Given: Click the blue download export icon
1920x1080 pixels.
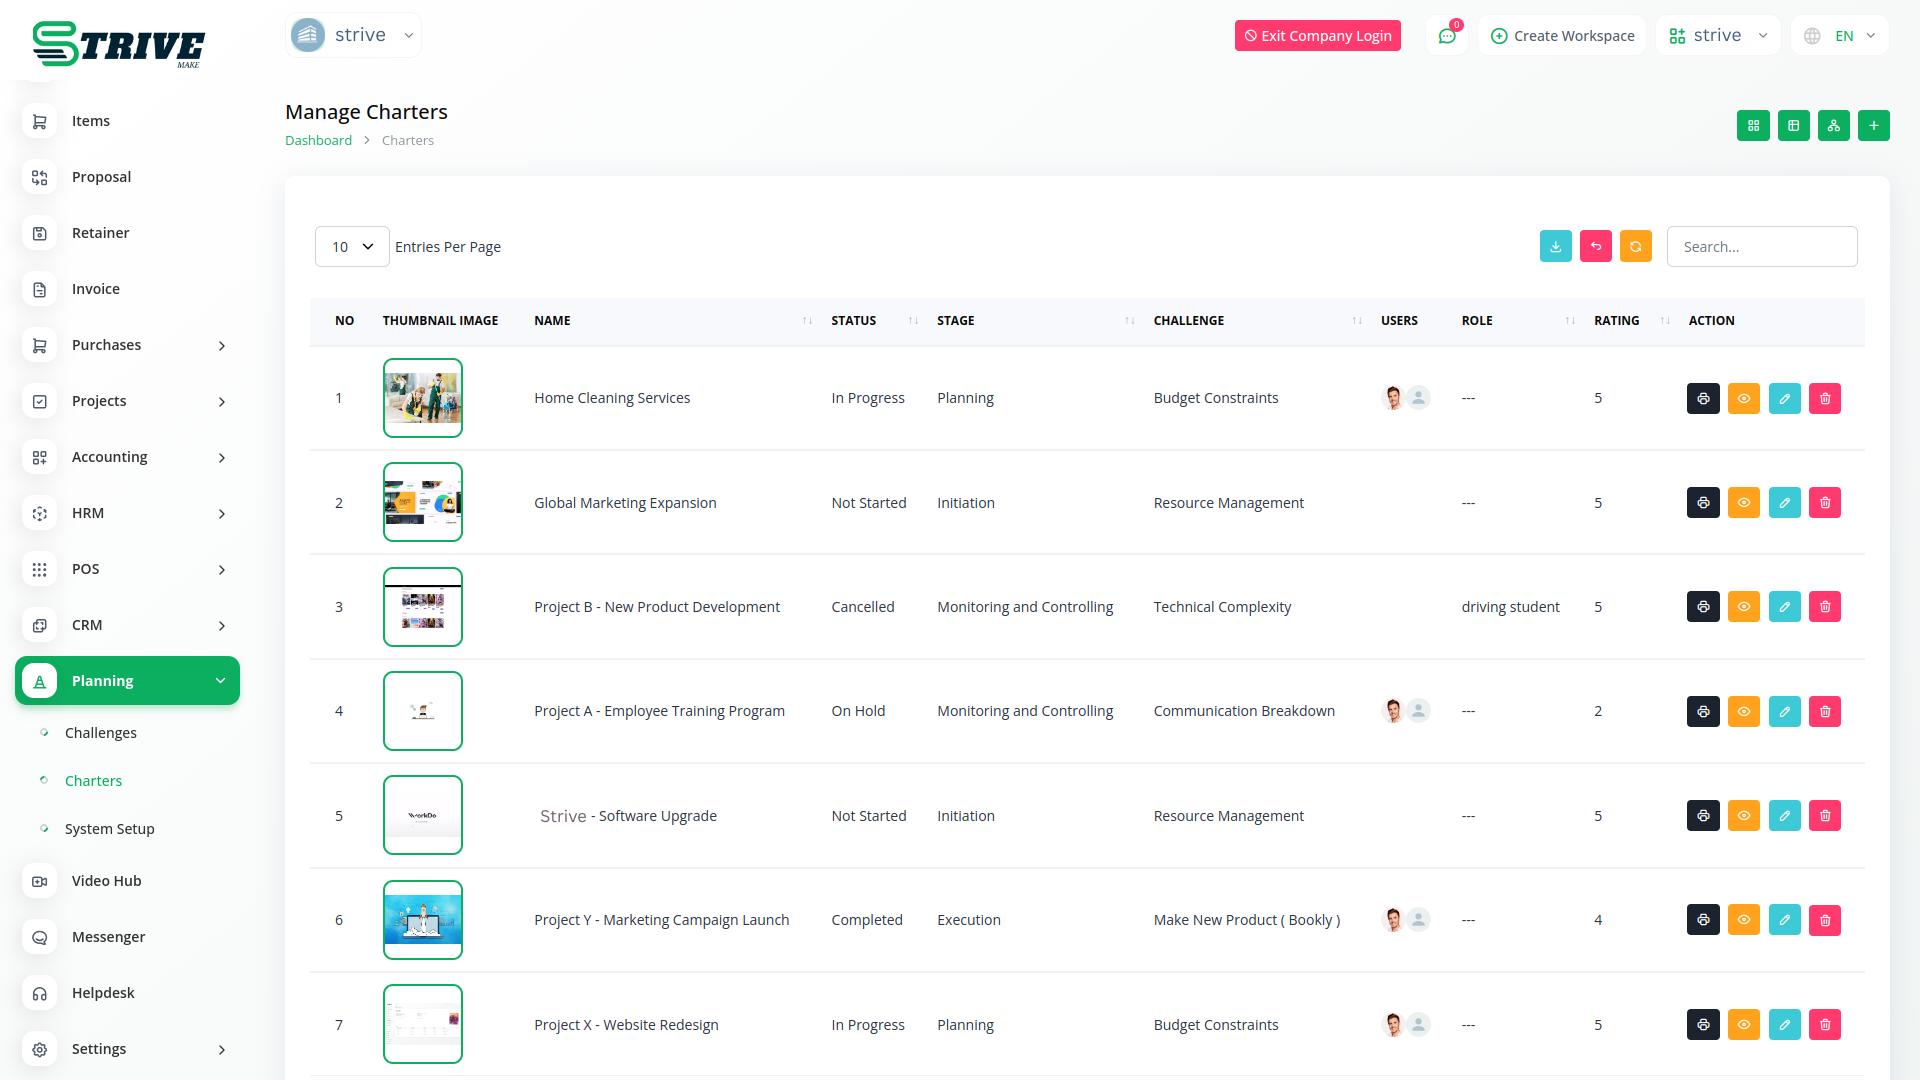Looking at the screenshot, I should click(1555, 247).
